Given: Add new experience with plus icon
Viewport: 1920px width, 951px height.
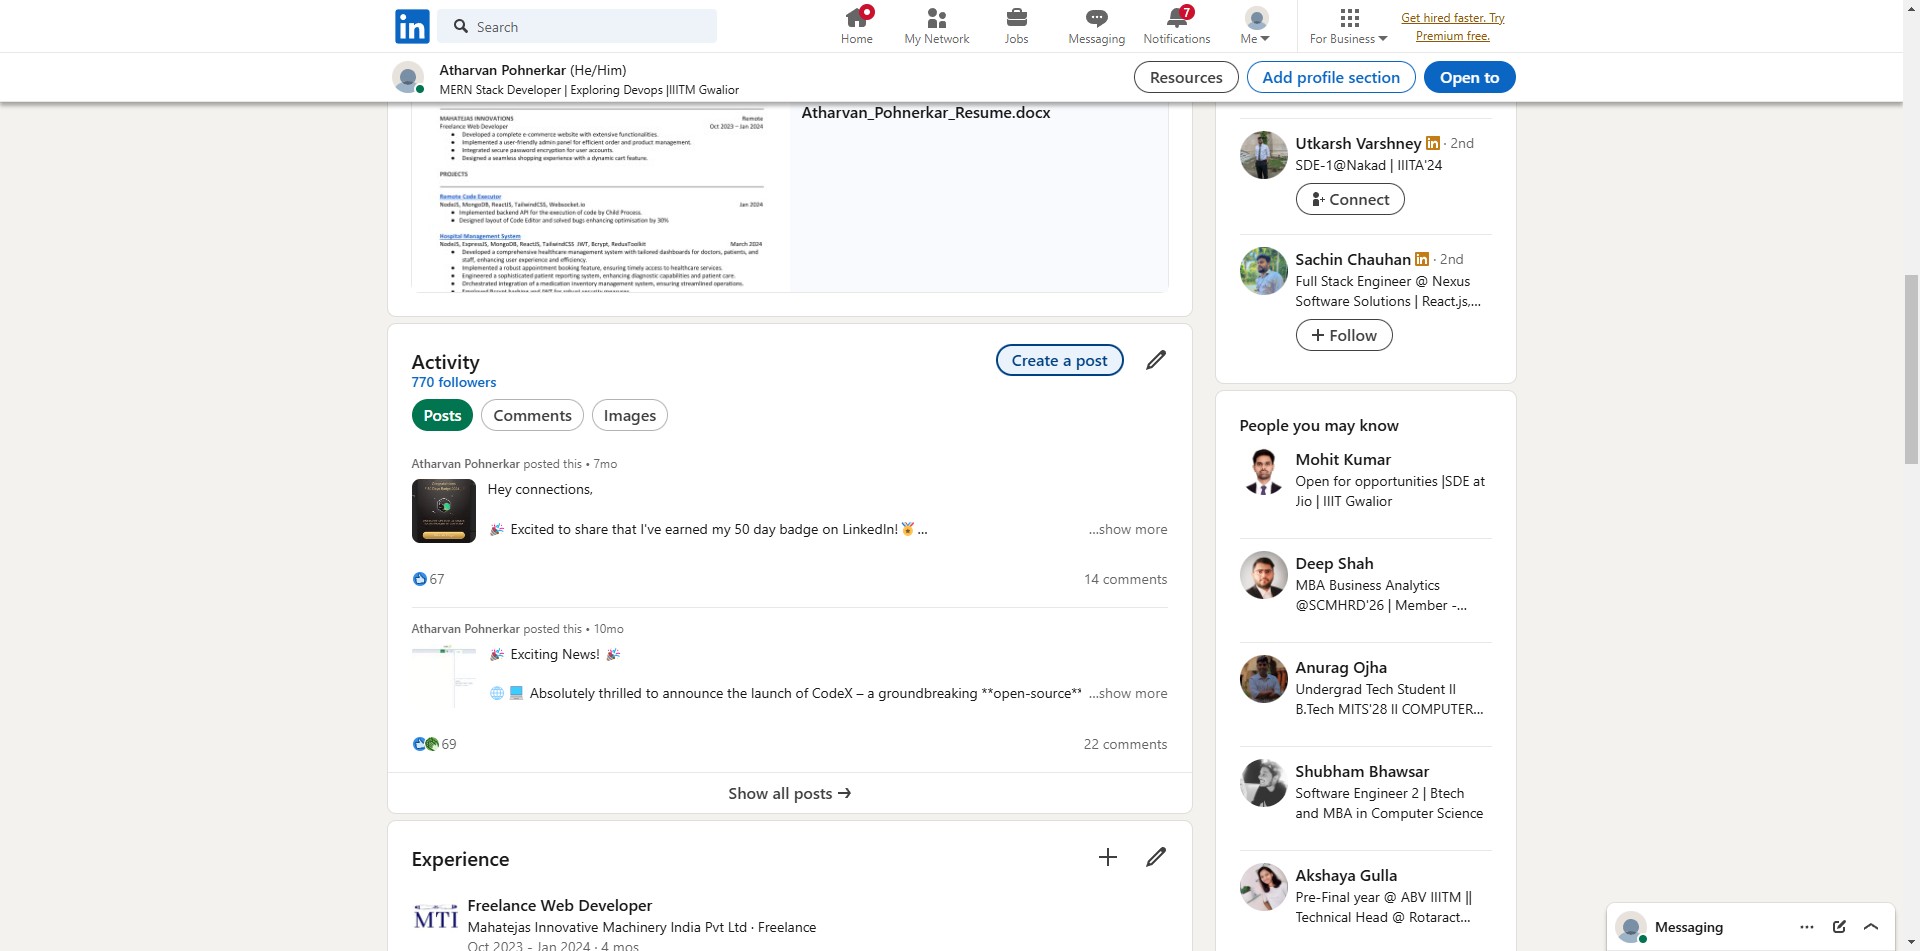Looking at the screenshot, I should 1108,857.
